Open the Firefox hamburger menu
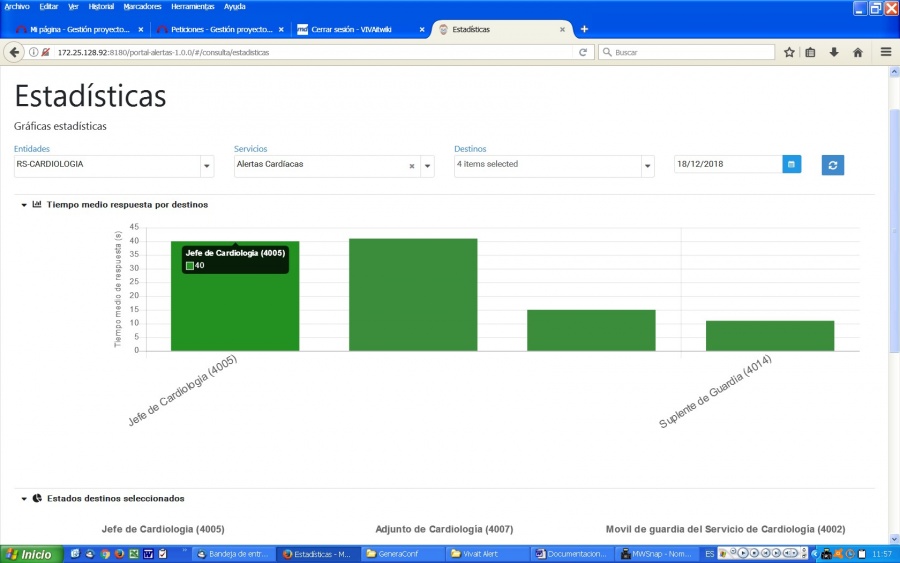 coord(886,52)
